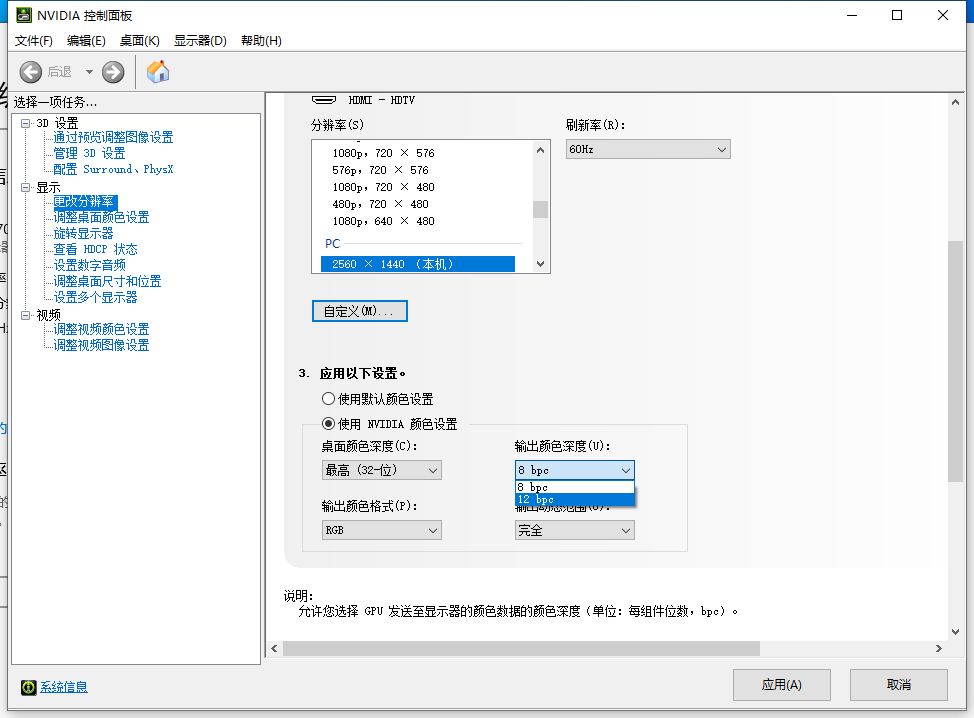Screen dimensions: 974x718
Task: Open 输出颜色格式 RGB dropdown
Action: pyautogui.click(x=381, y=530)
